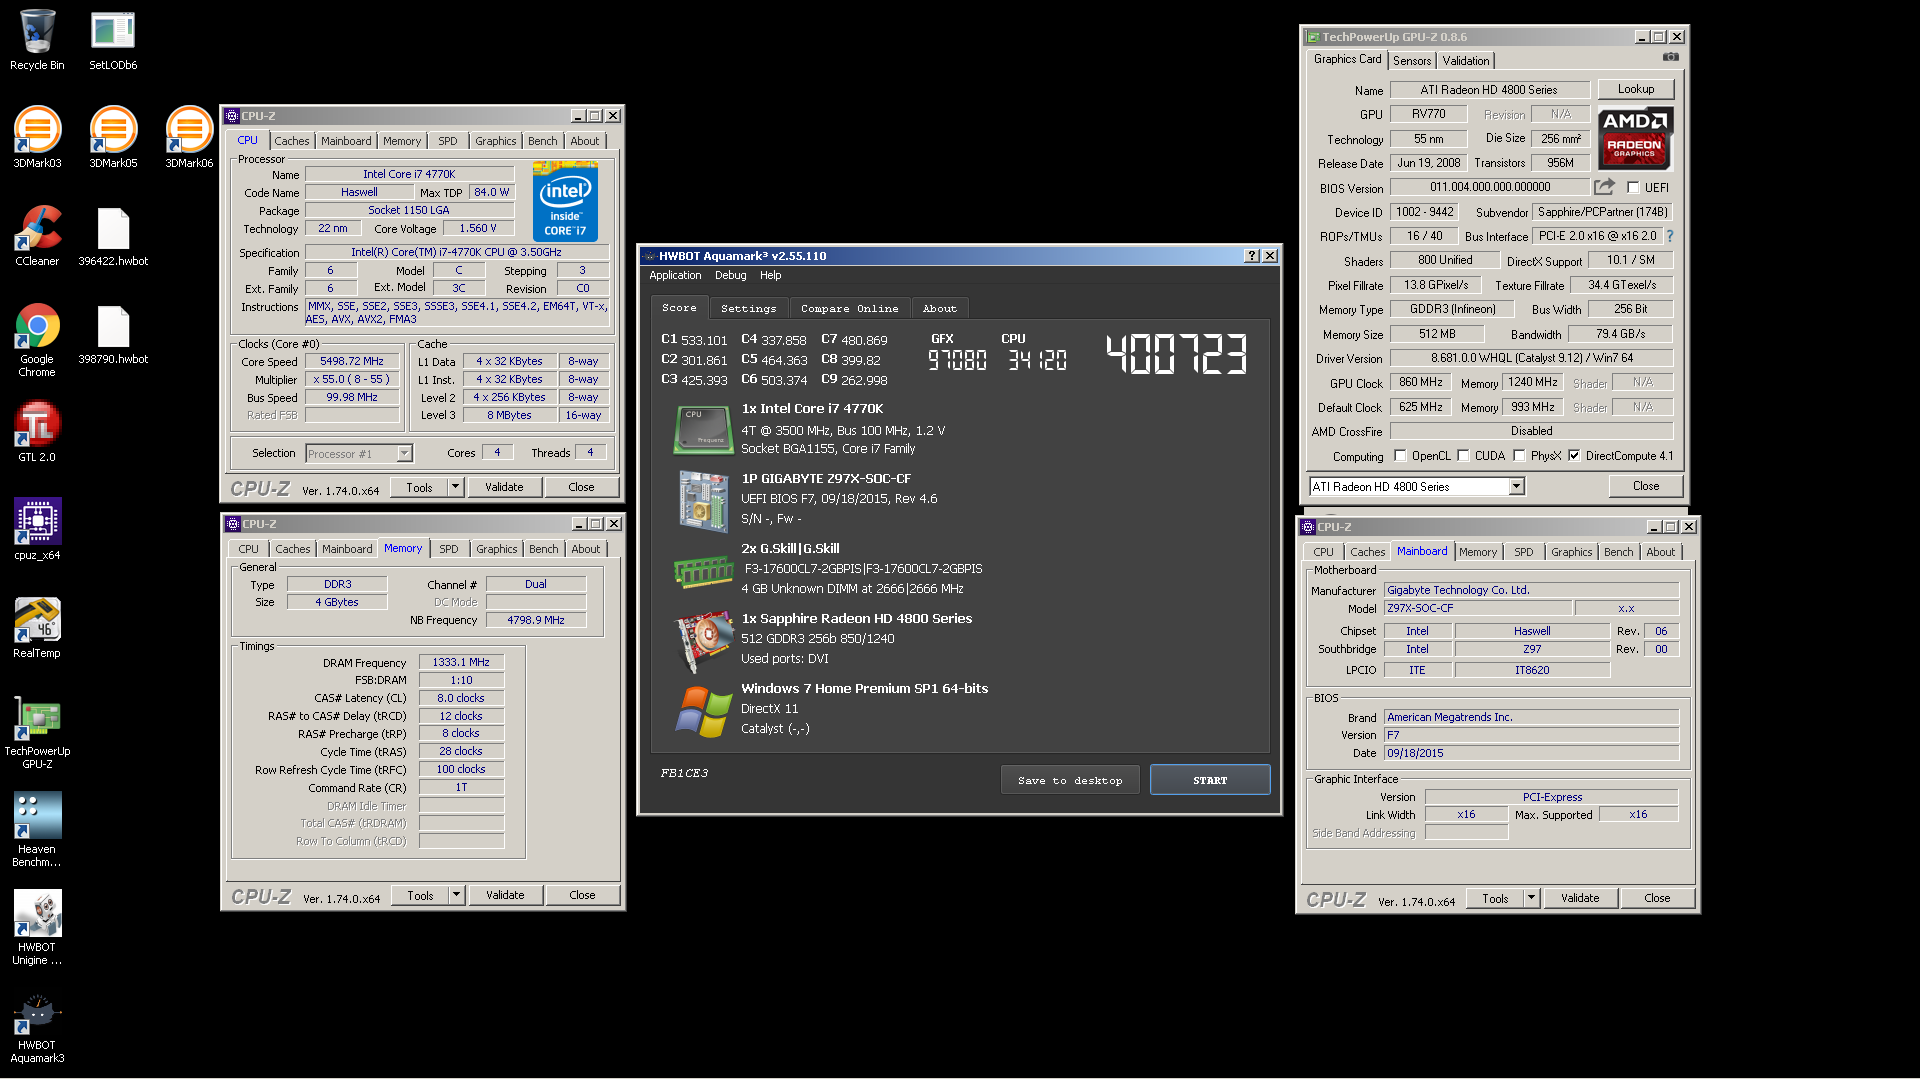
Task: Open GTL 2.0 desktop shortcut
Action: click(x=37, y=431)
